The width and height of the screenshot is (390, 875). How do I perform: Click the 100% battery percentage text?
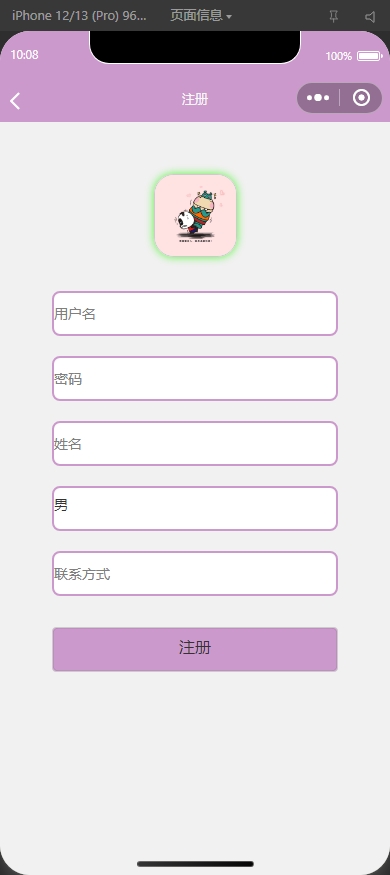click(339, 56)
